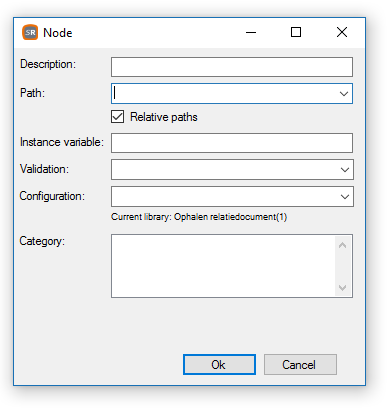Minimize the Node dialog window
The width and height of the screenshot is (387, 409).
click(x=251, y=32)
